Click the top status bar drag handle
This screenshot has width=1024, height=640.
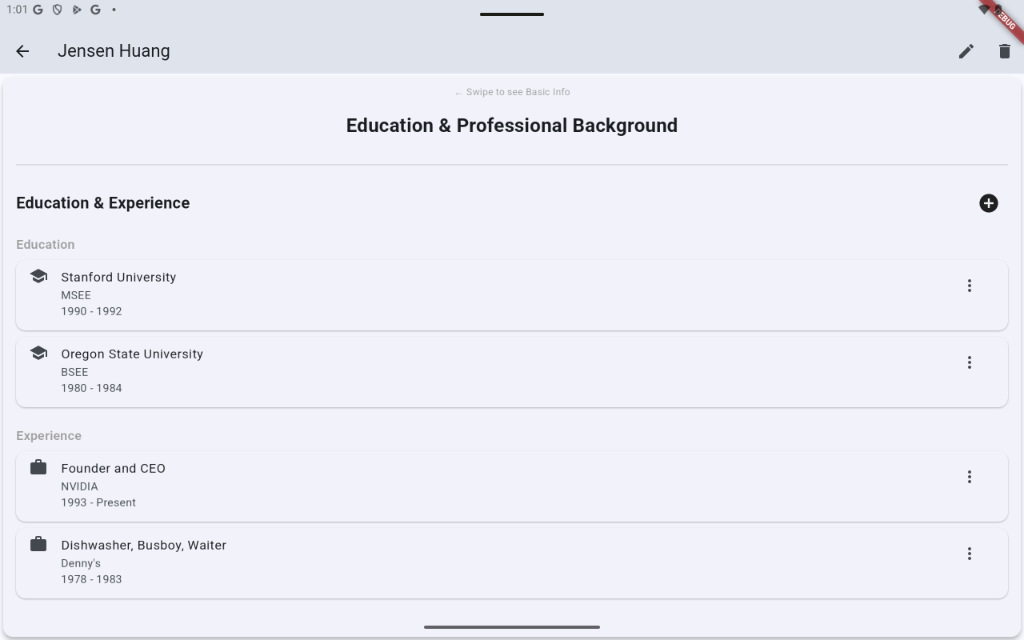click(x=512, y=14)
